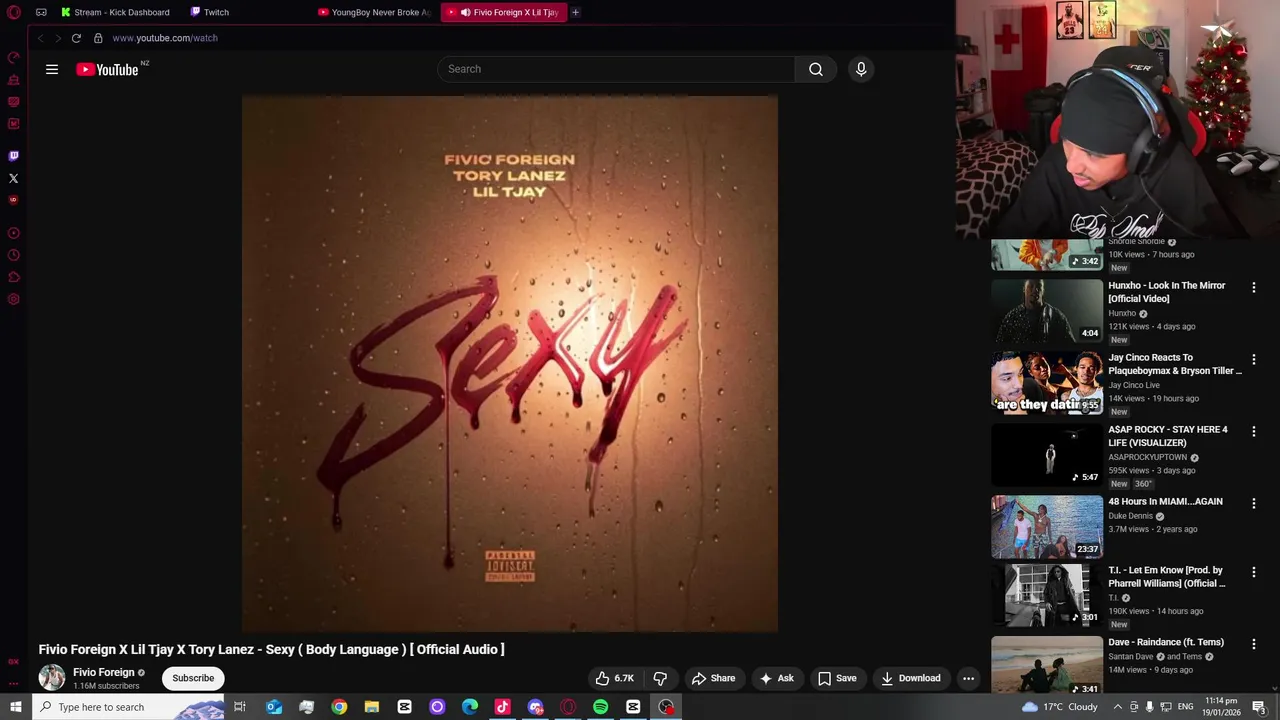This screenshot has width=1280, height=720.
Task: Open options for Jay Cinco Reacts video
Action: 1253,359
